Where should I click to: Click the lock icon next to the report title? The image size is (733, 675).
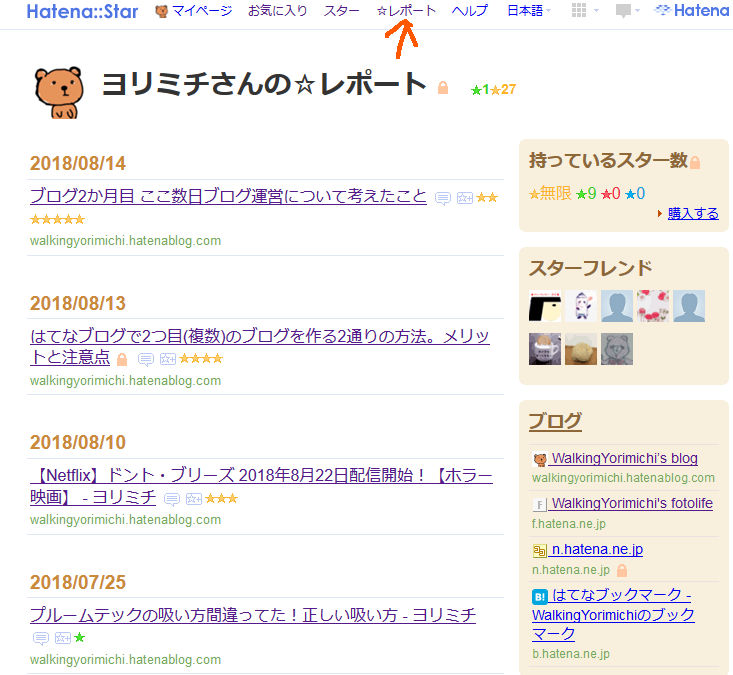[x=443, y=88]
